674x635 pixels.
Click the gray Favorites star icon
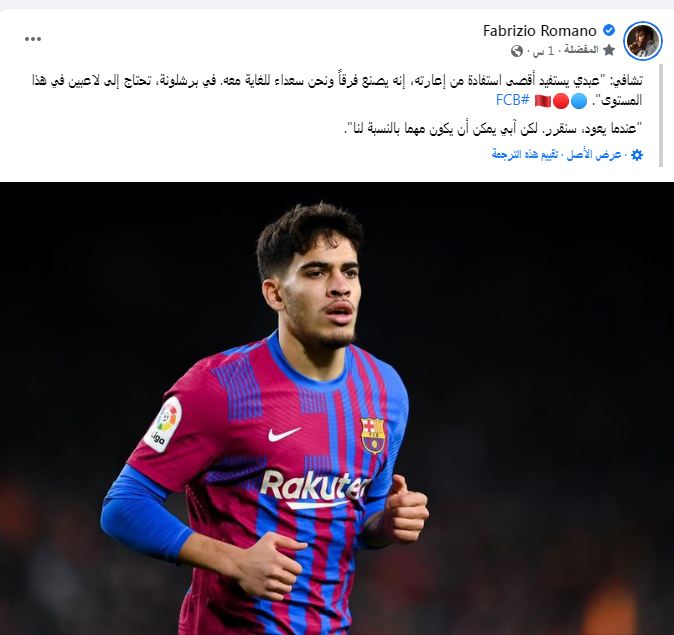pos(609,50)
